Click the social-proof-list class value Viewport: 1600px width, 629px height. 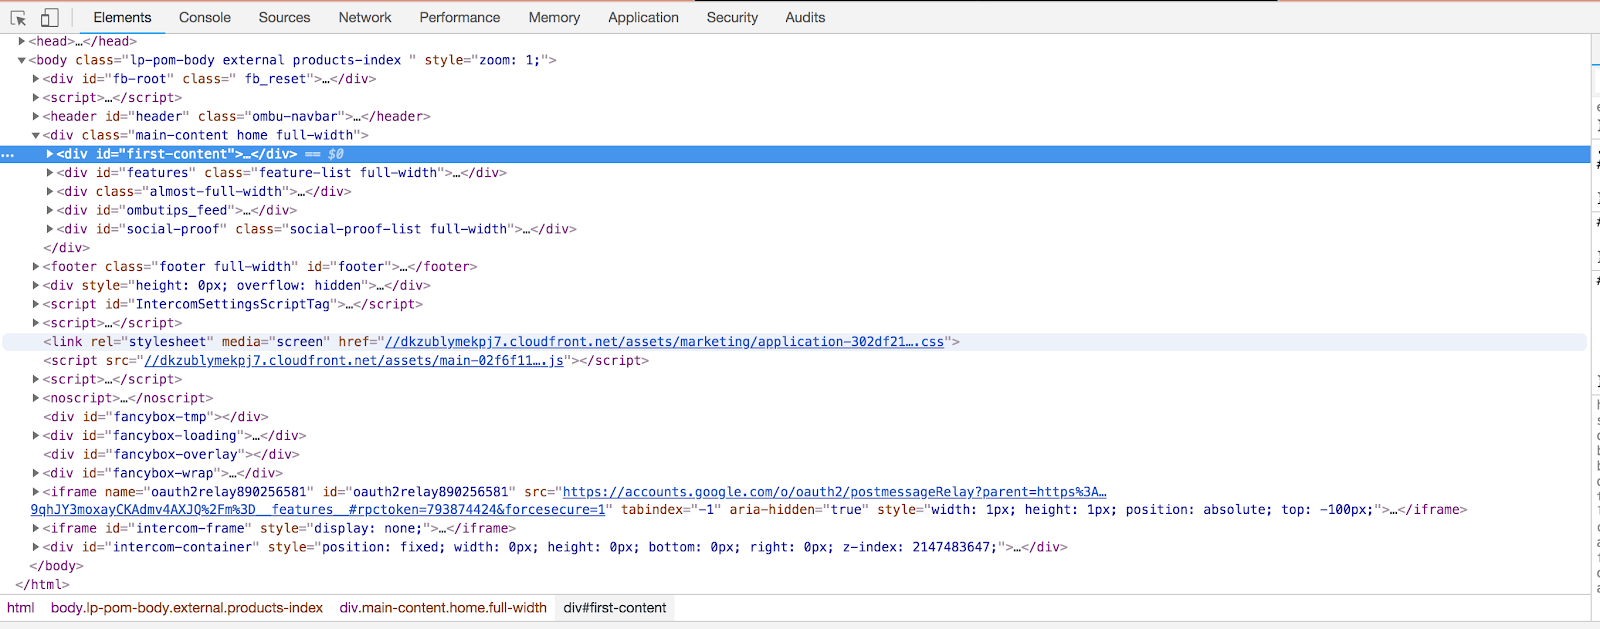click(399, 229)
